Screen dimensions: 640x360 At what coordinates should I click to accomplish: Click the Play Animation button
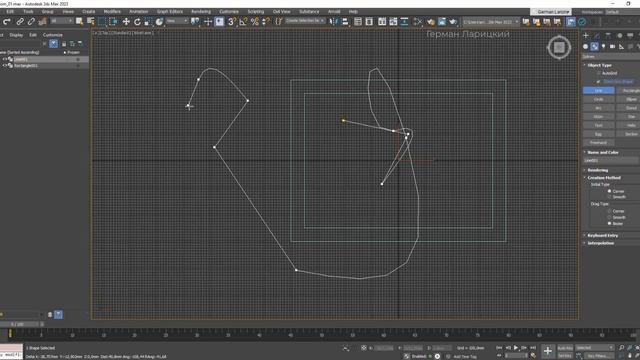[x=516, y=348]
